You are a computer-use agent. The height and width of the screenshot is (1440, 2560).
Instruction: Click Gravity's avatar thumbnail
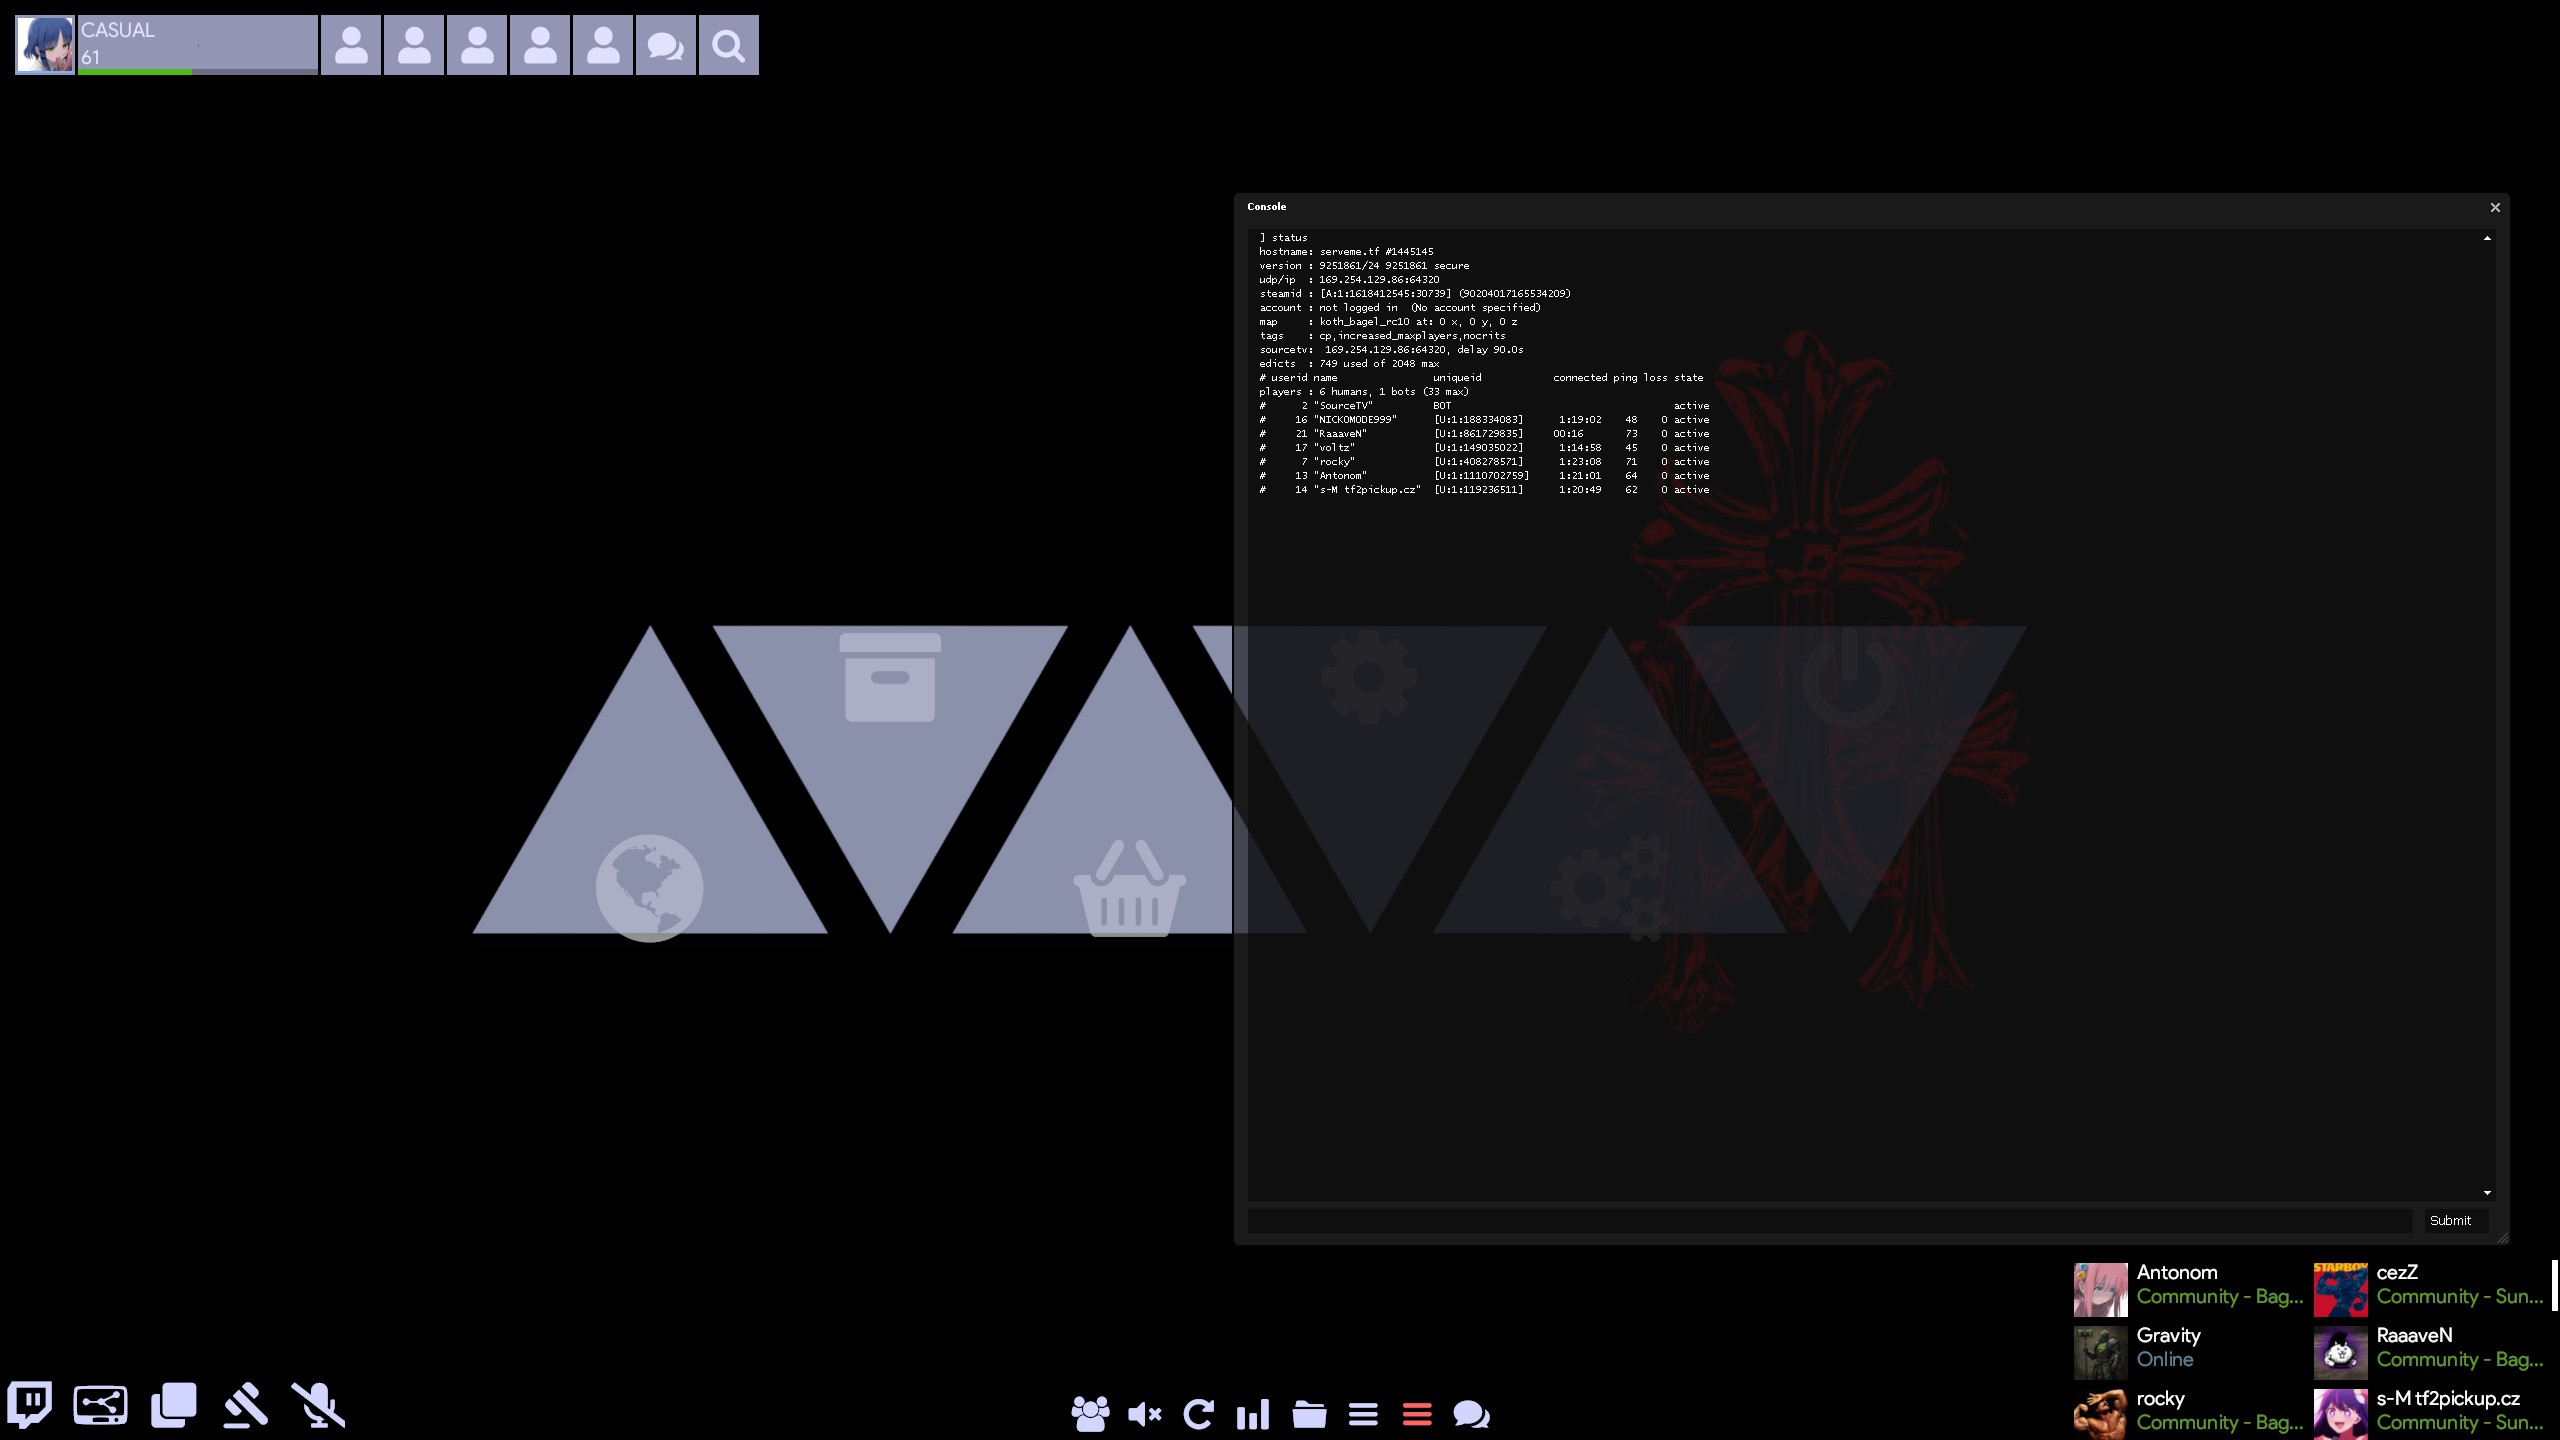[2100, 1352]
